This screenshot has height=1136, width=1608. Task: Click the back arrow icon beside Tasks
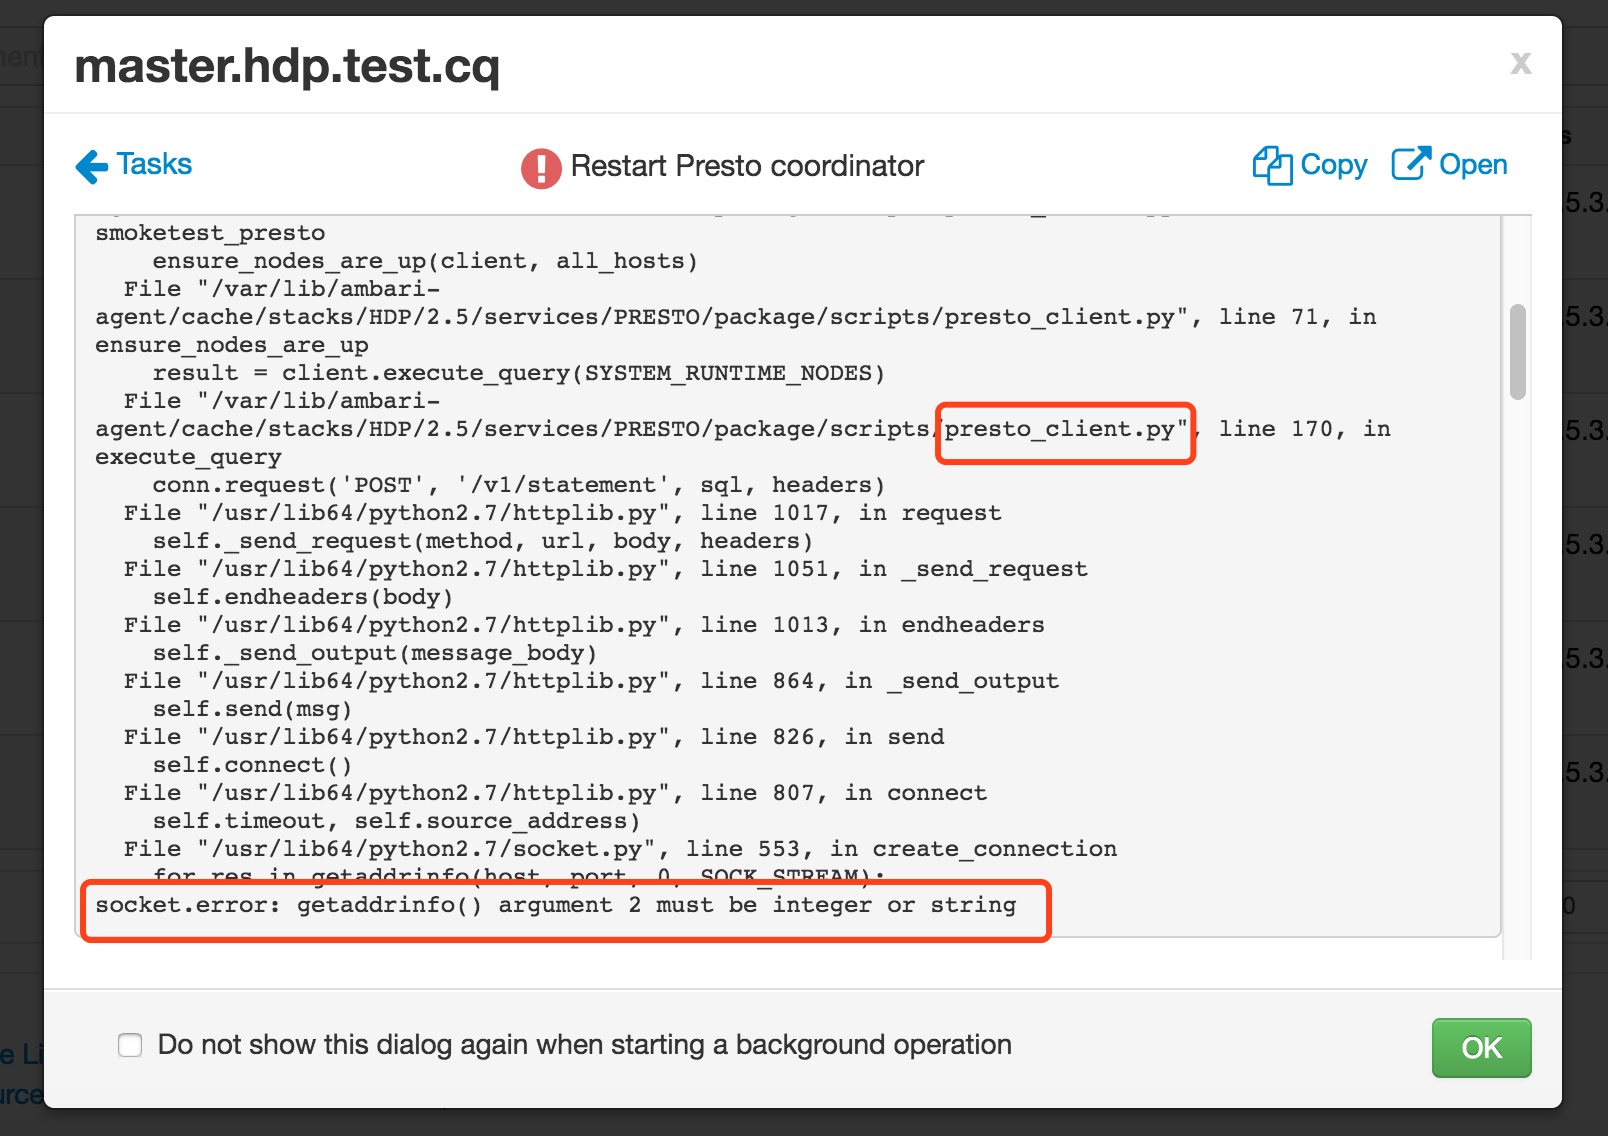[92, 166]
